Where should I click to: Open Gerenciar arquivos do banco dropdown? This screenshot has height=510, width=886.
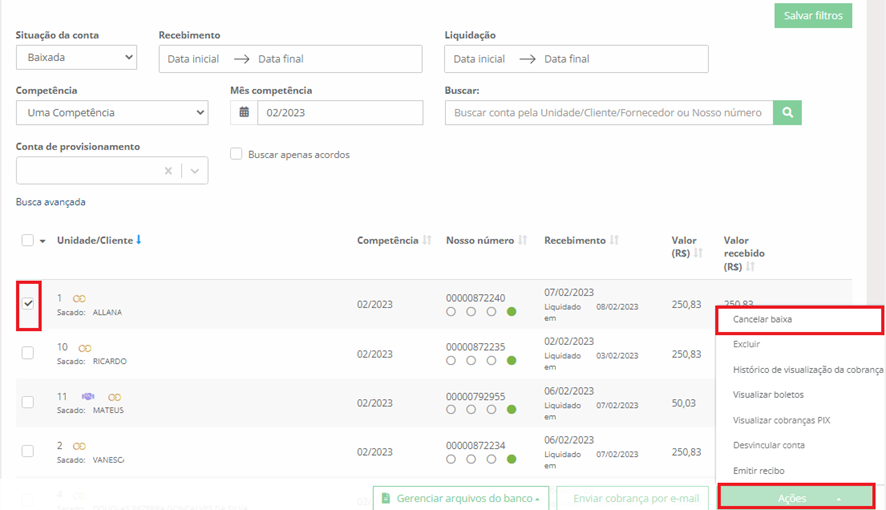pos(461,498)
